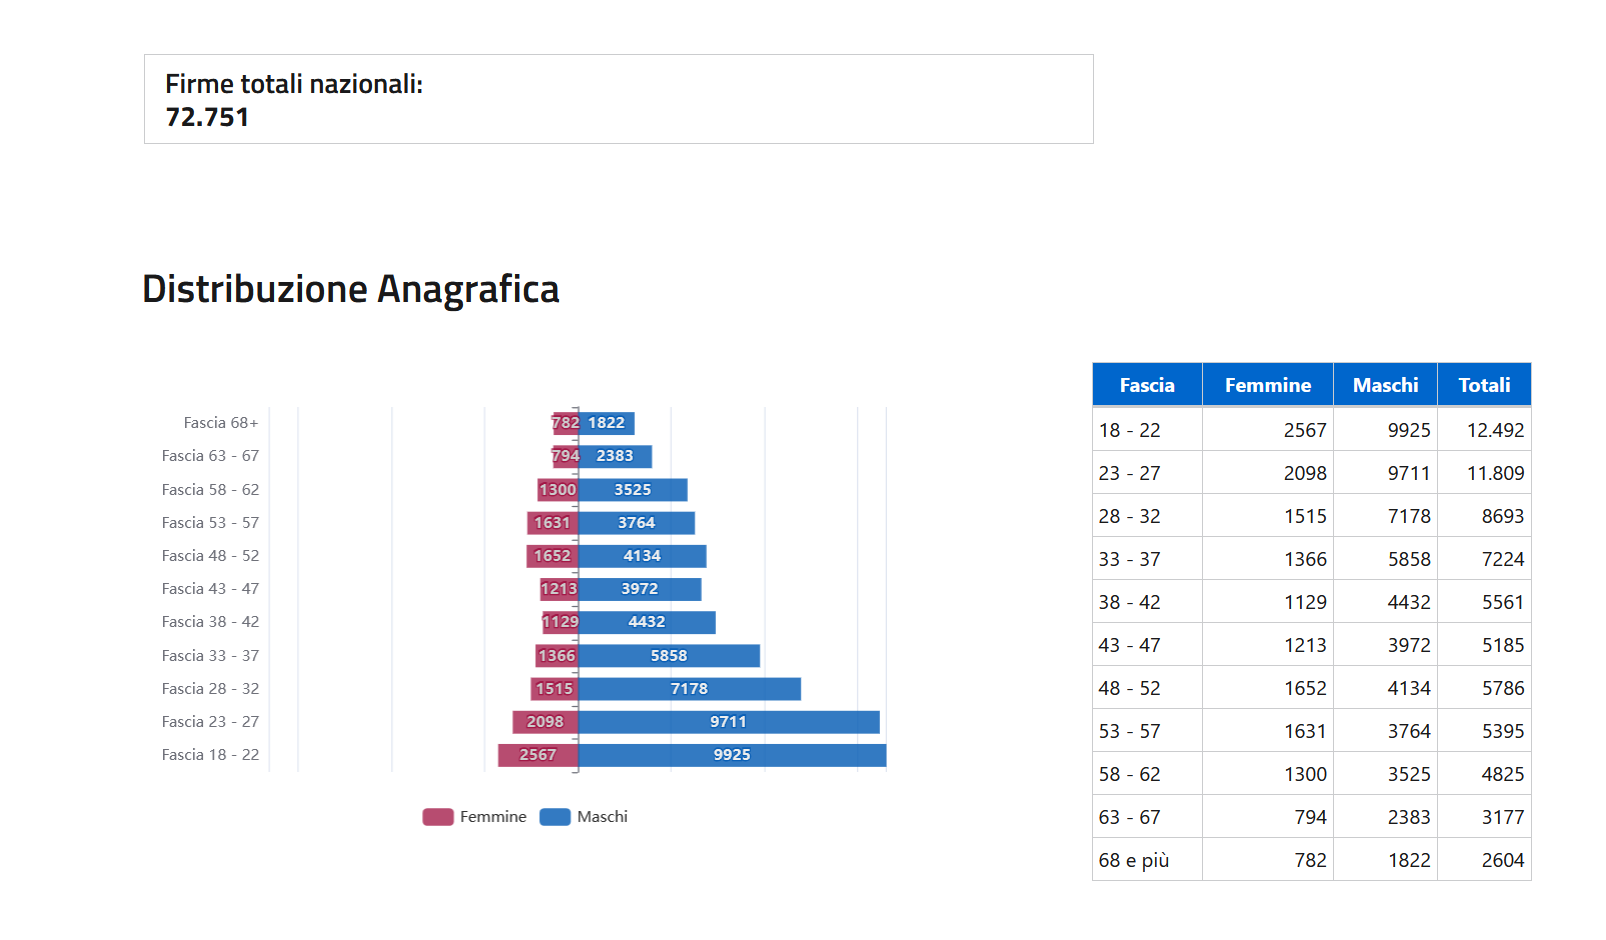Screen dimensions: 1606x940
Task: Click the Distribuzione Anagrafica heading
Action: pos(351,289)
